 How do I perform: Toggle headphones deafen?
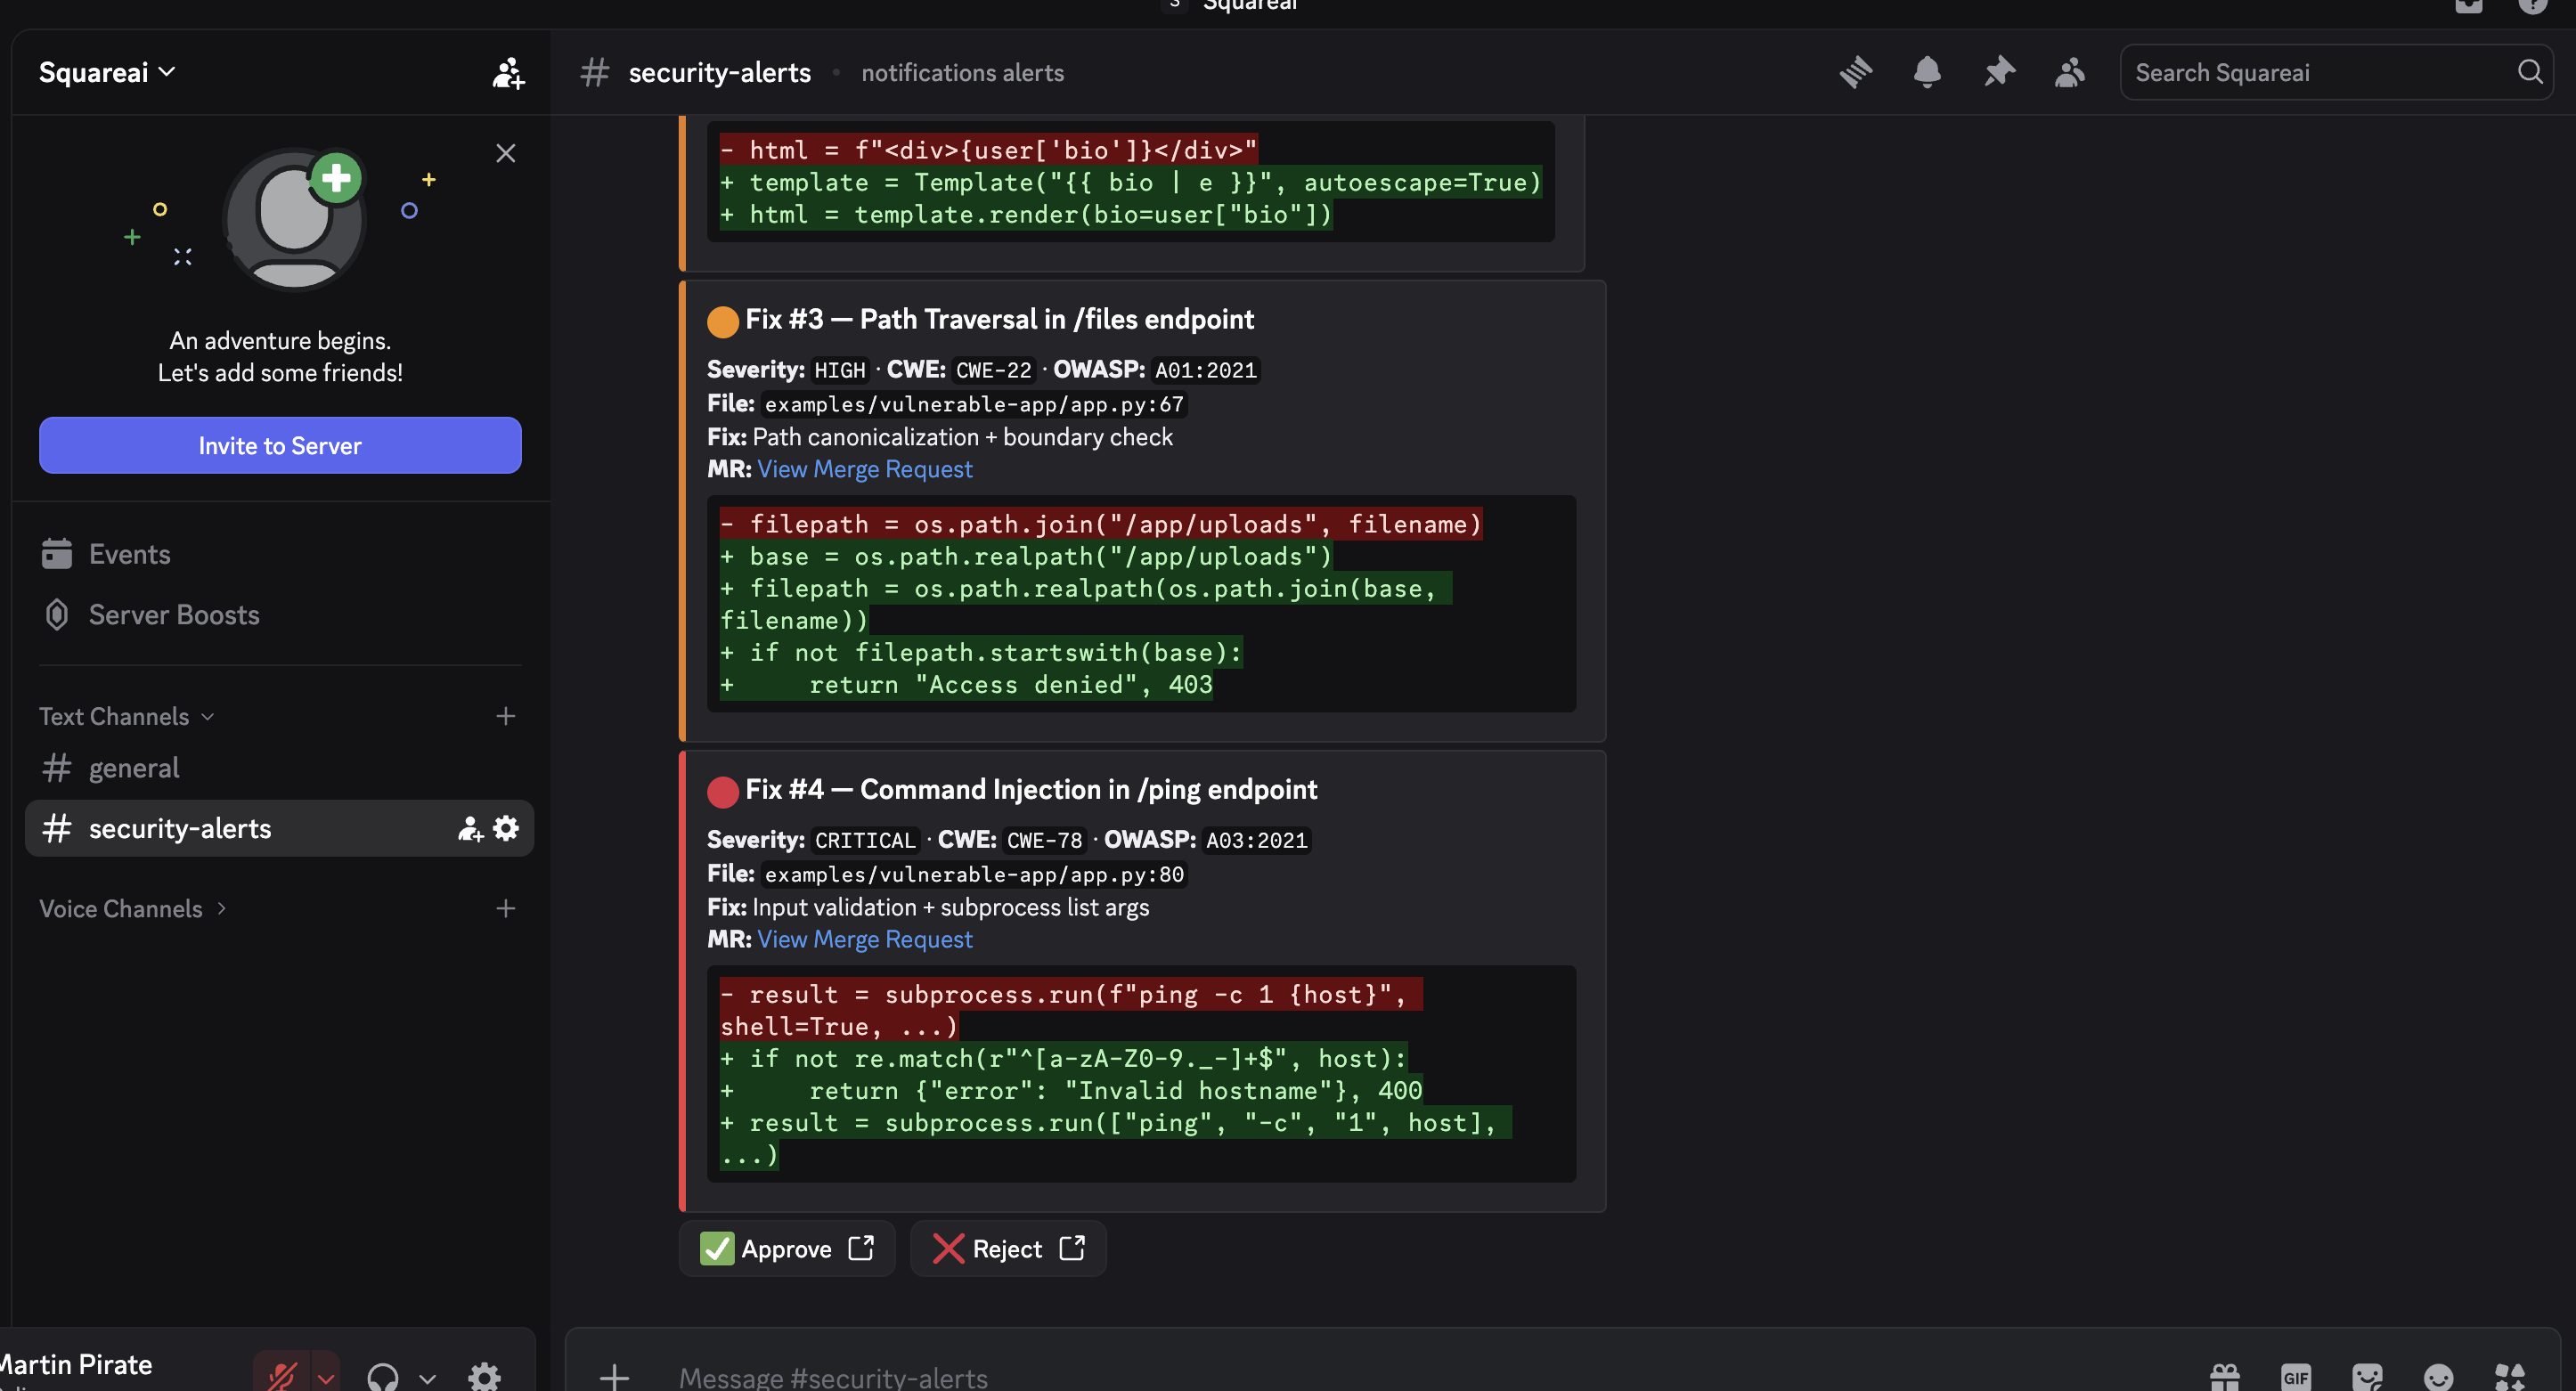(382, 1377)
